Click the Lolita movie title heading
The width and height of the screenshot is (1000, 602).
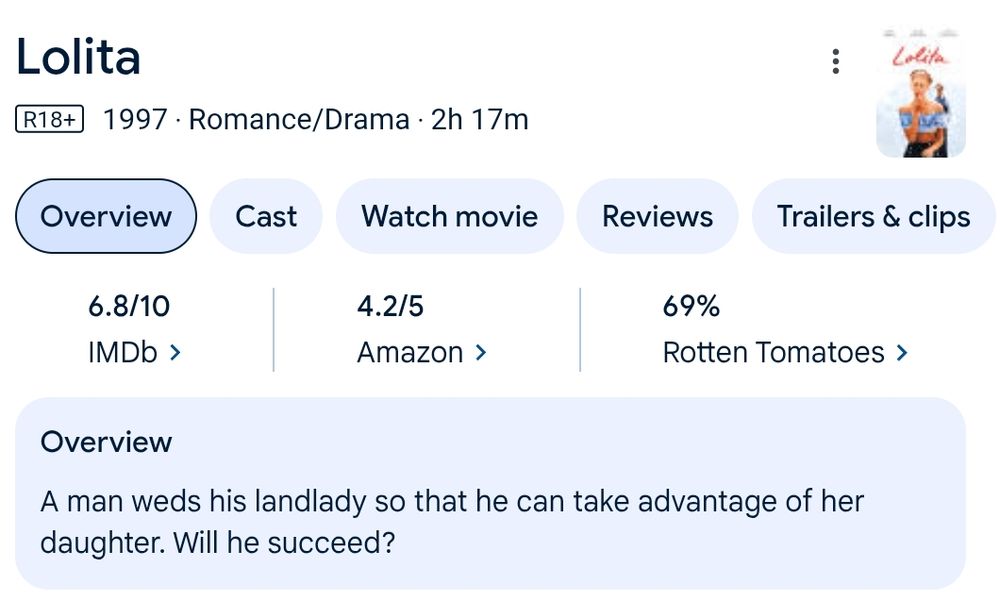pos(78,58)
